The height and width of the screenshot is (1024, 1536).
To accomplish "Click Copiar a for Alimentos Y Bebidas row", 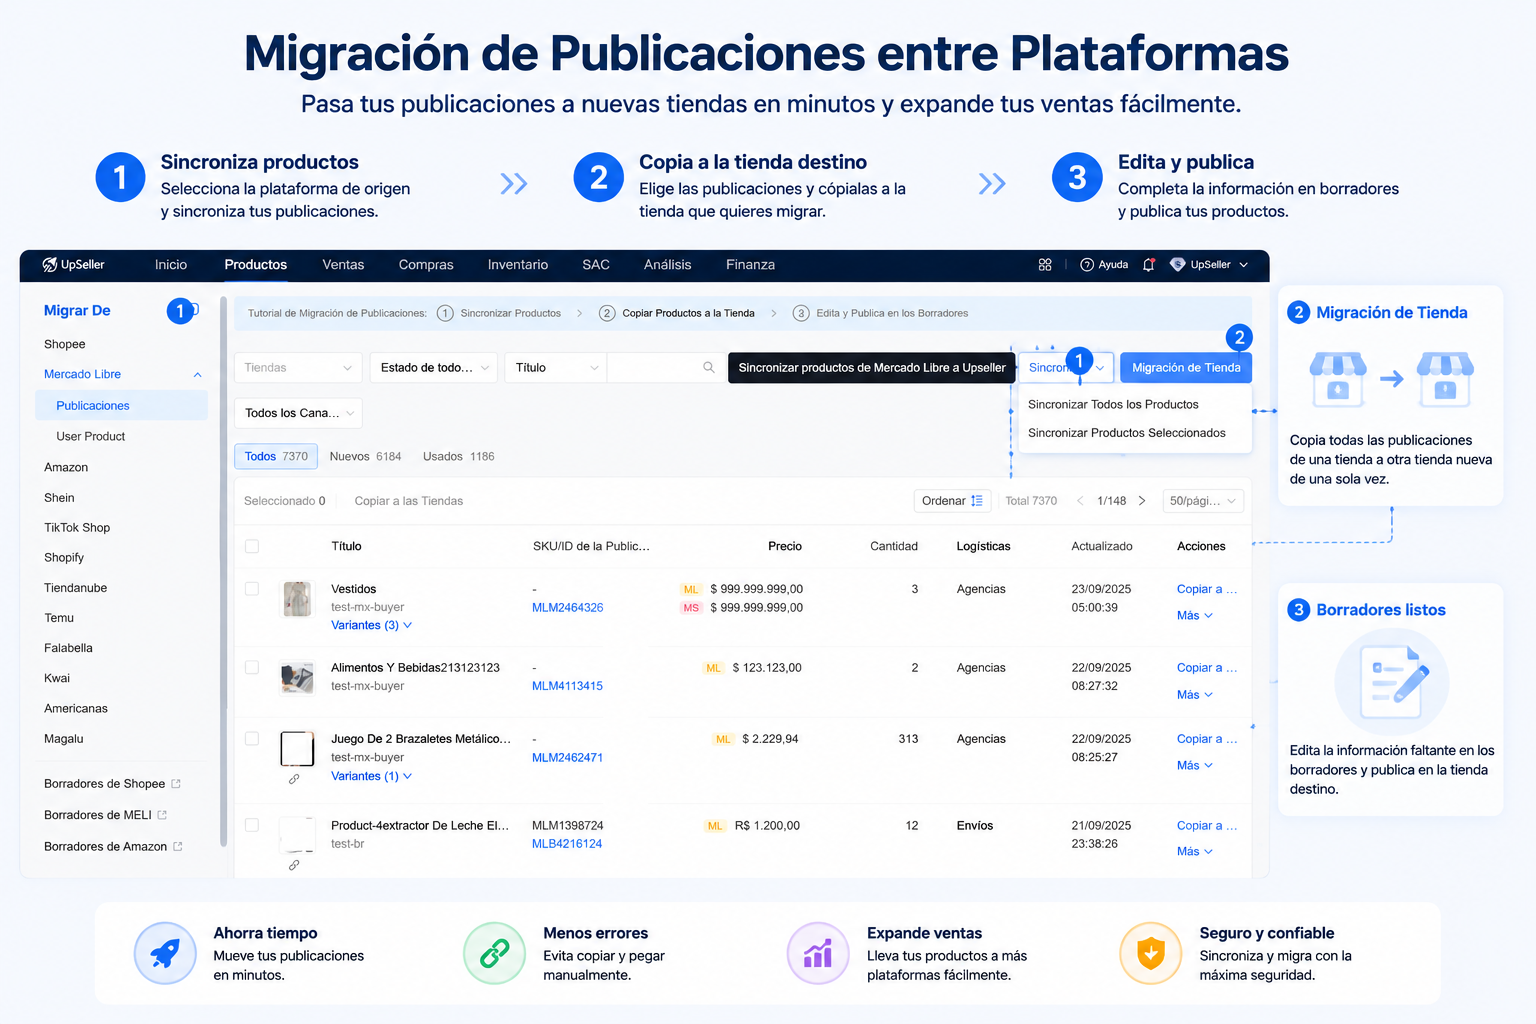I will click(1207, 668).
